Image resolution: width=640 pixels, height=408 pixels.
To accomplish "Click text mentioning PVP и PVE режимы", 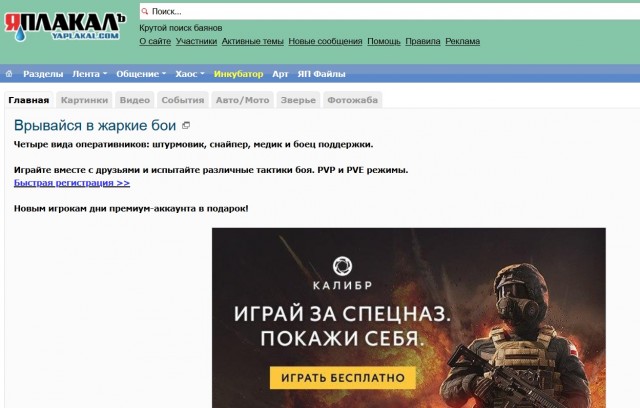I will click(211, 170).
